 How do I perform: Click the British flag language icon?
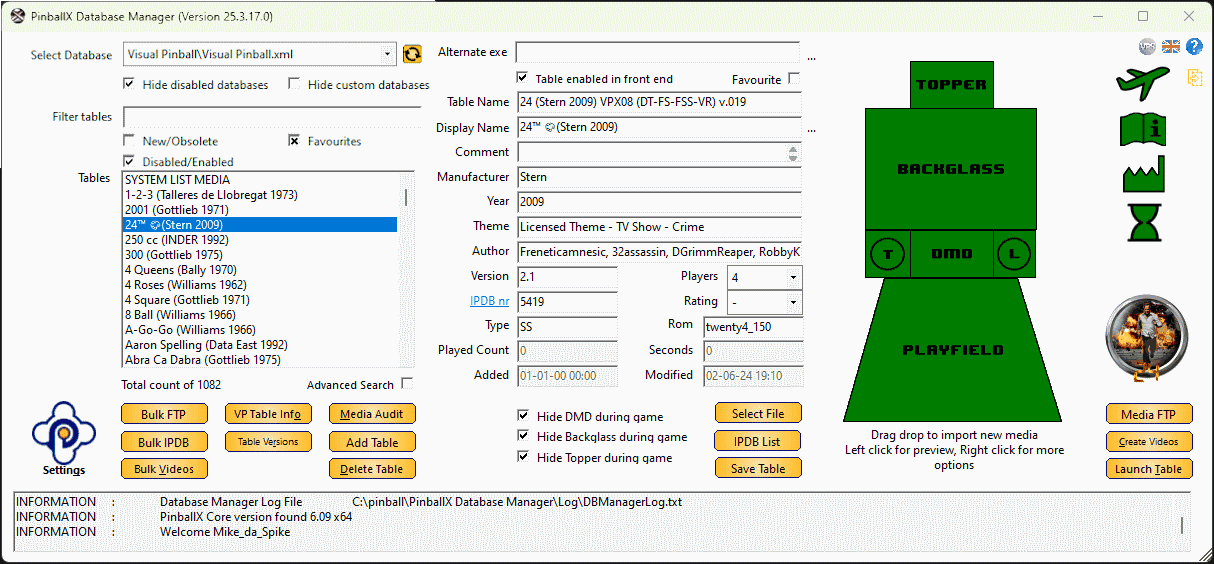point(1171,47)
